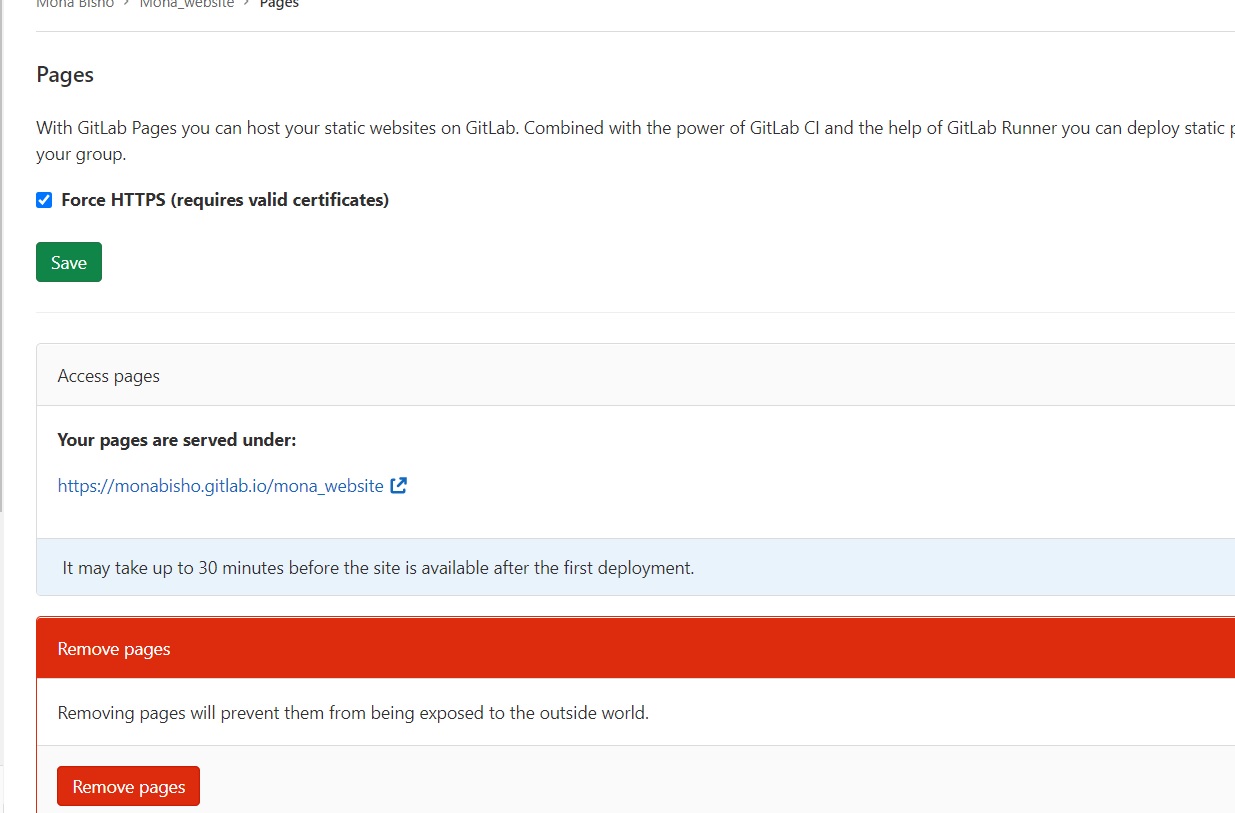Uncheck the Force HTTPS checkbox
1235x813 pixels.
coord(44,200)
